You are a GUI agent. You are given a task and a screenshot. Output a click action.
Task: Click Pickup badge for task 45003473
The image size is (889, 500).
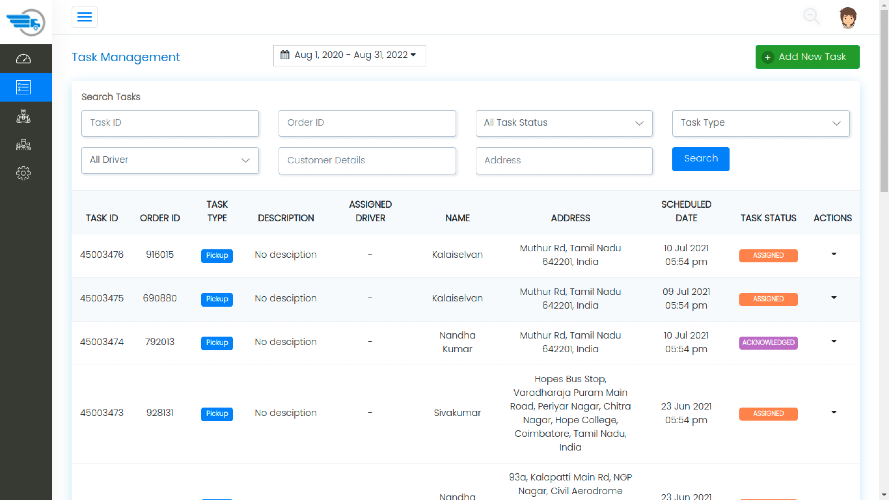click(217, 414)
